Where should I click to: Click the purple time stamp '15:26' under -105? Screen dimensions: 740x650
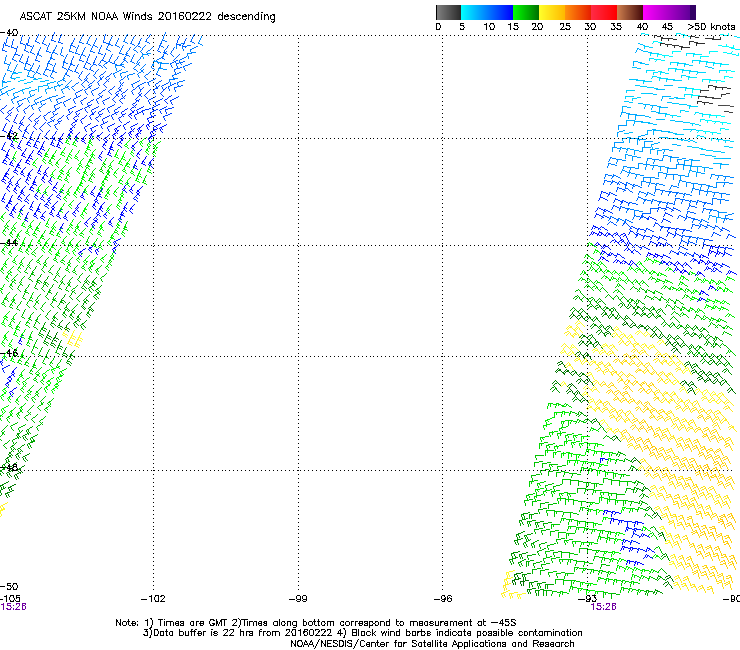pos(13,607)
